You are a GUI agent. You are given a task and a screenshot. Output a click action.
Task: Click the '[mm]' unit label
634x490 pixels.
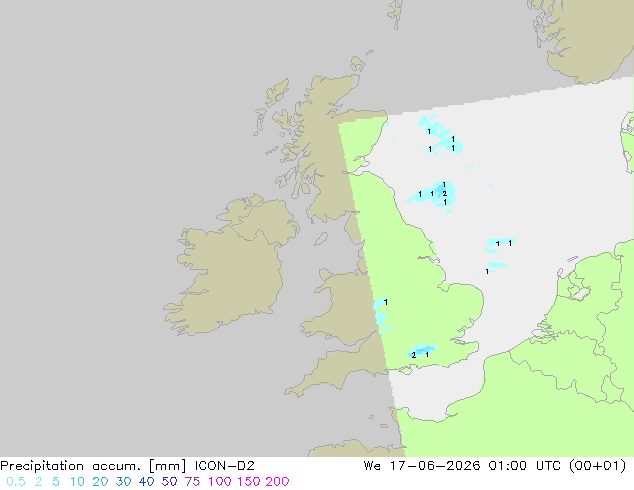(x=168, y=466)
